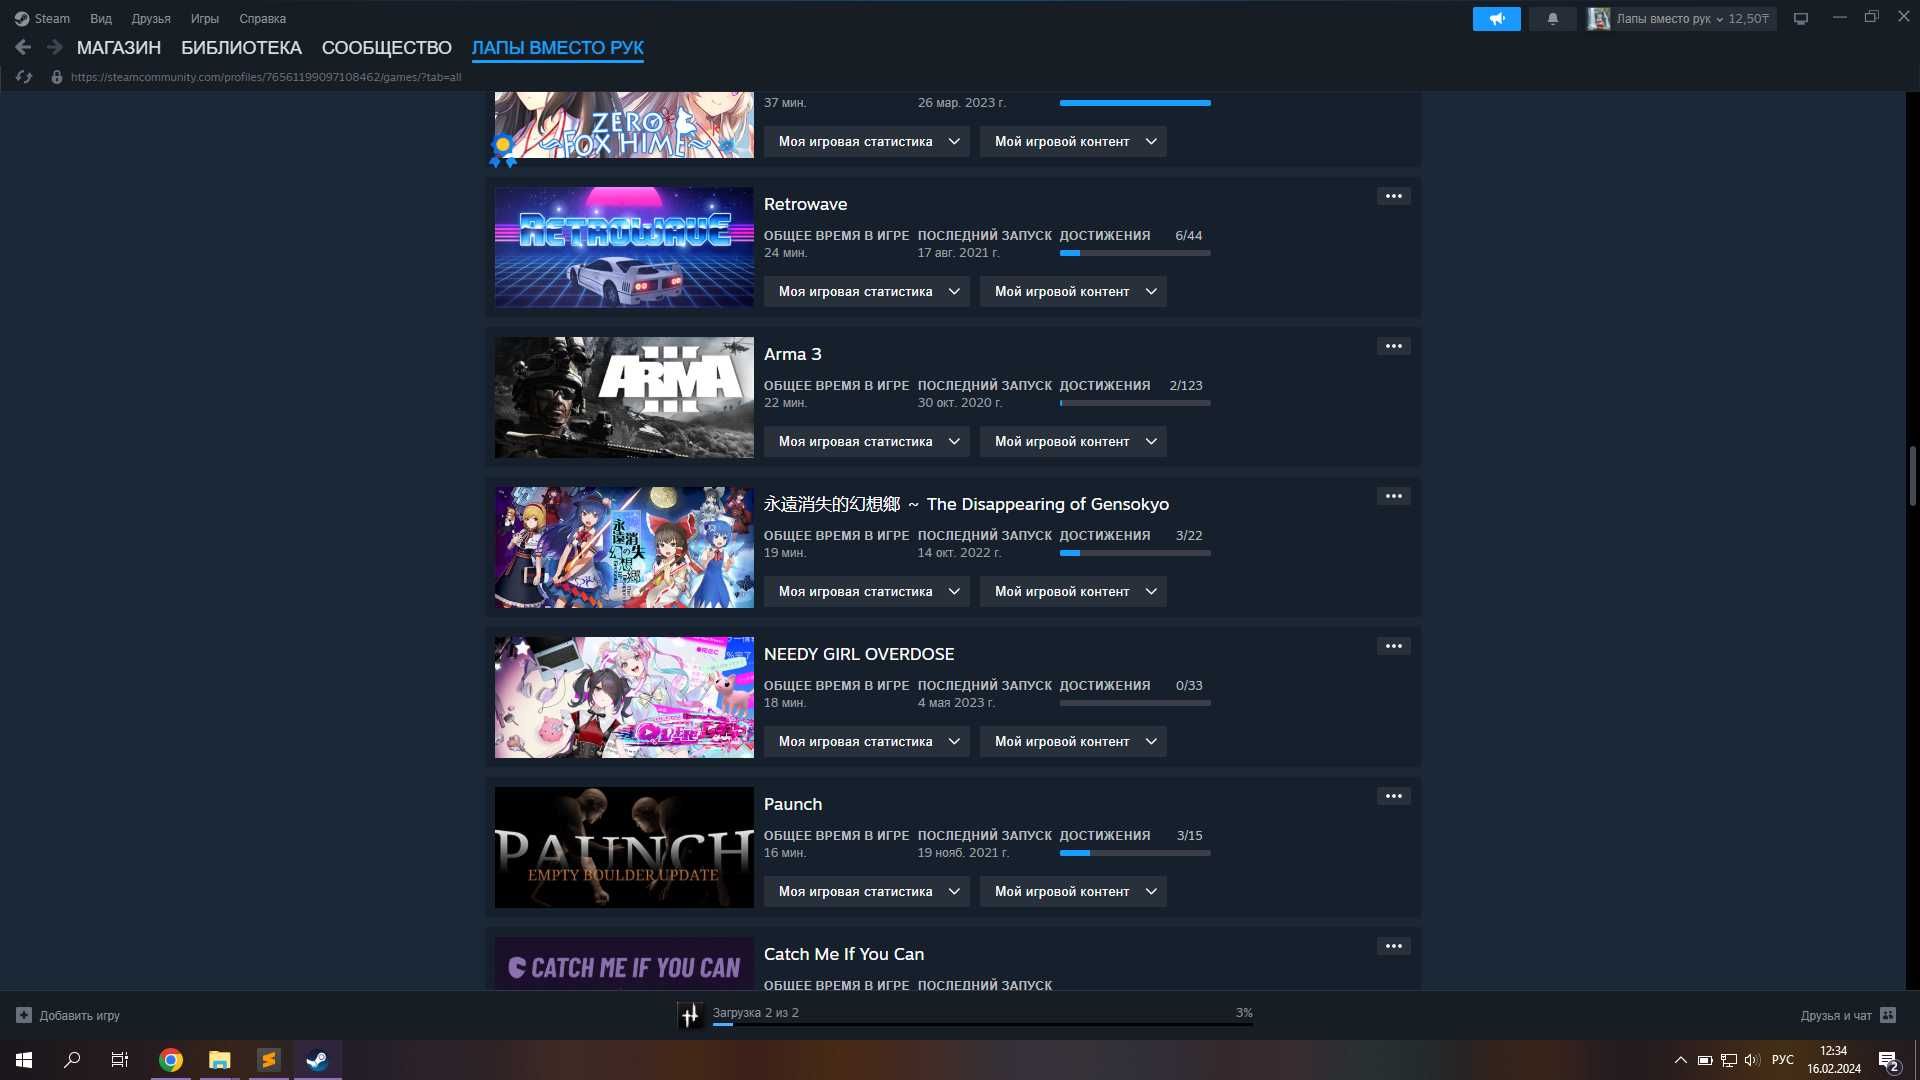Open the Игры menu
Viewport: 1920px width, 1080px height.
(x=205, y=19)
